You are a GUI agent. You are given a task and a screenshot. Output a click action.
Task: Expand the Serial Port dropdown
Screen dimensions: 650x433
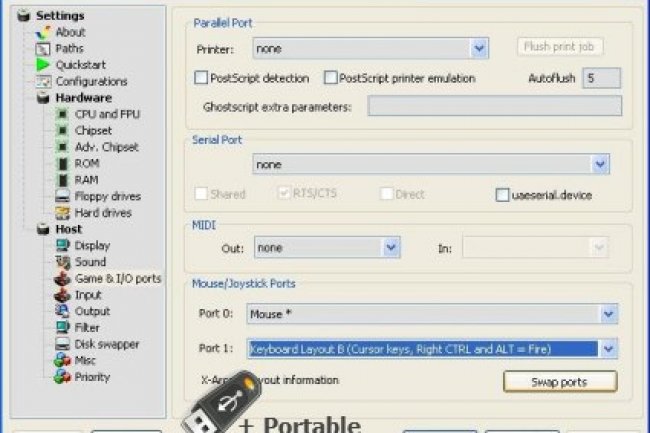pos(600,164)
